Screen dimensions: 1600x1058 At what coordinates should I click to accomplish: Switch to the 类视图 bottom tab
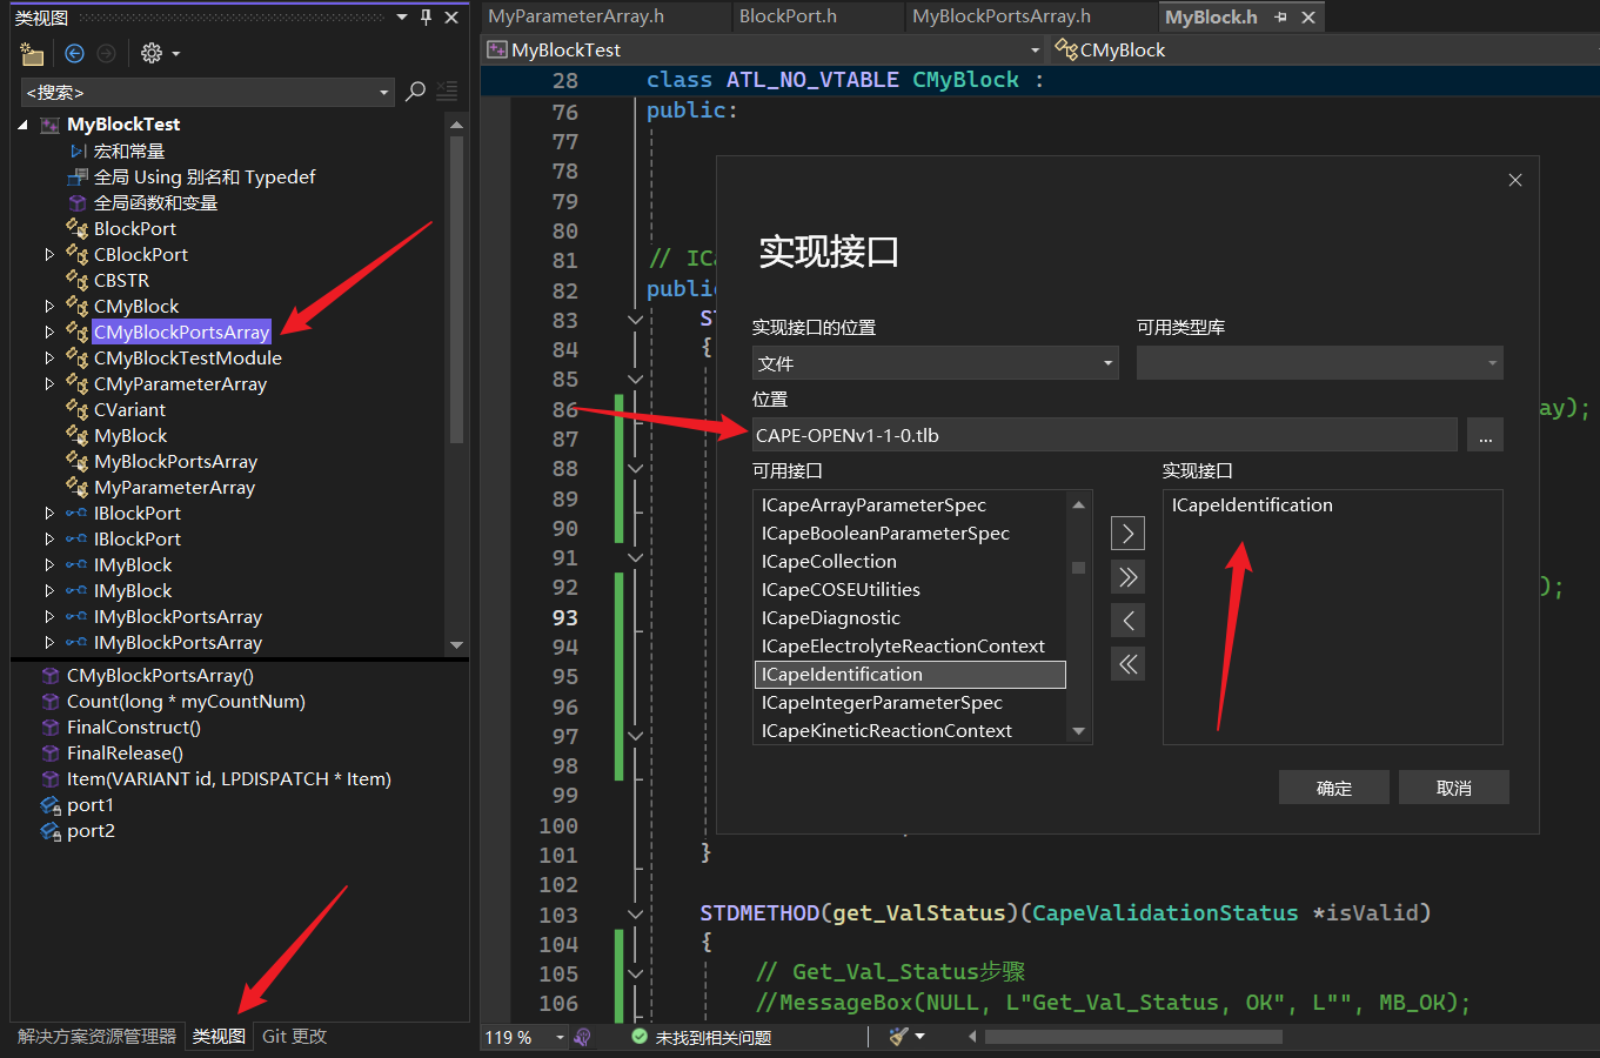pos(219,1037)
